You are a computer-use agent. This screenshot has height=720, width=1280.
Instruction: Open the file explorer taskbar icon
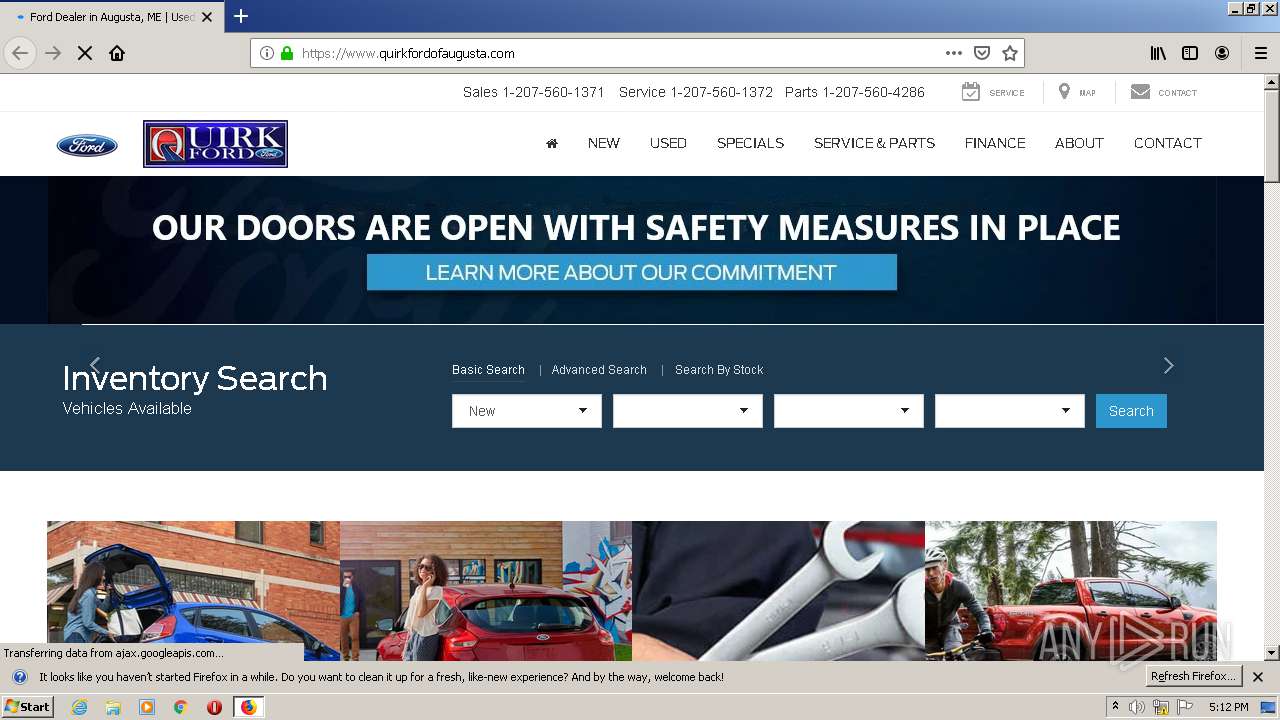coord(113,707)
